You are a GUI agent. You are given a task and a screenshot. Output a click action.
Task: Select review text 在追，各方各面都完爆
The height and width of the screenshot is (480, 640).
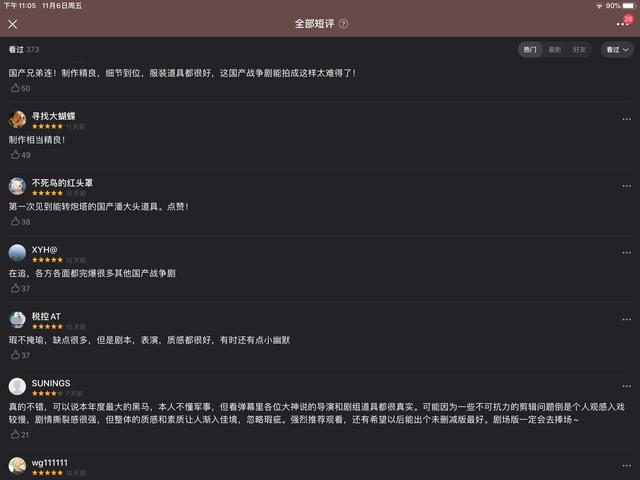(x=92, y=273)
